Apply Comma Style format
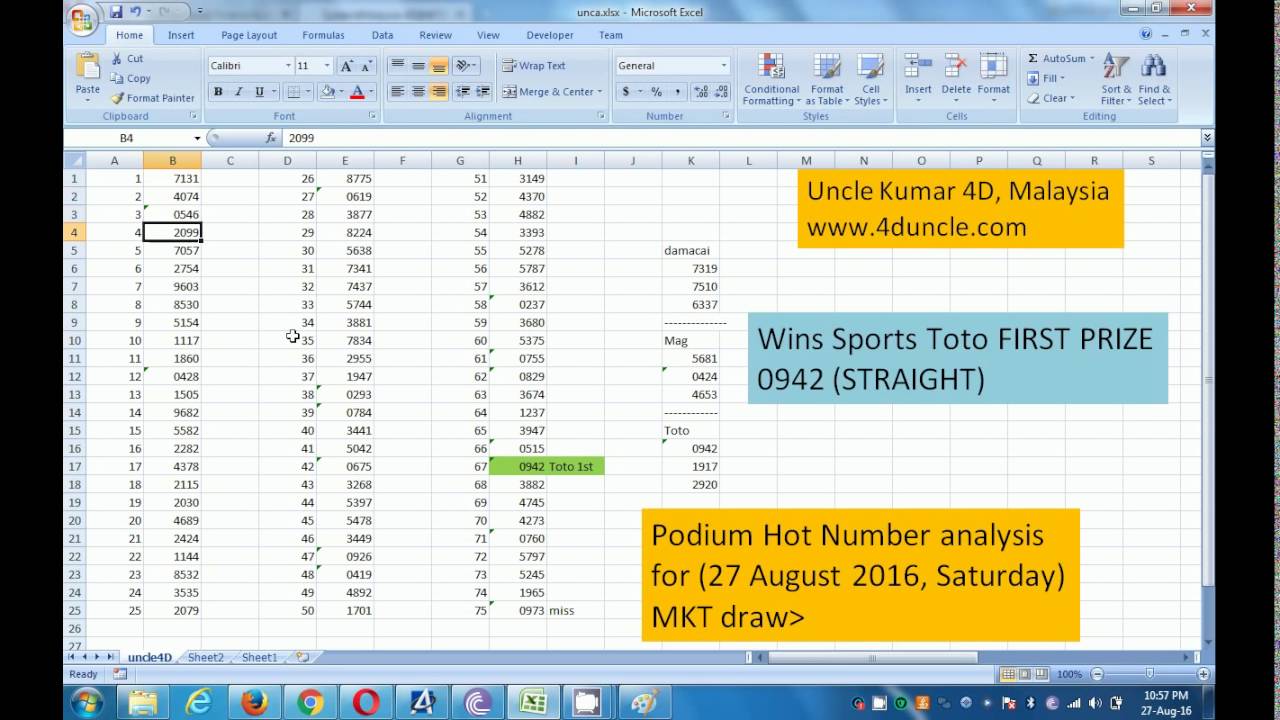This screenshot has height=720, width=1280. click(x=677, y=92)
